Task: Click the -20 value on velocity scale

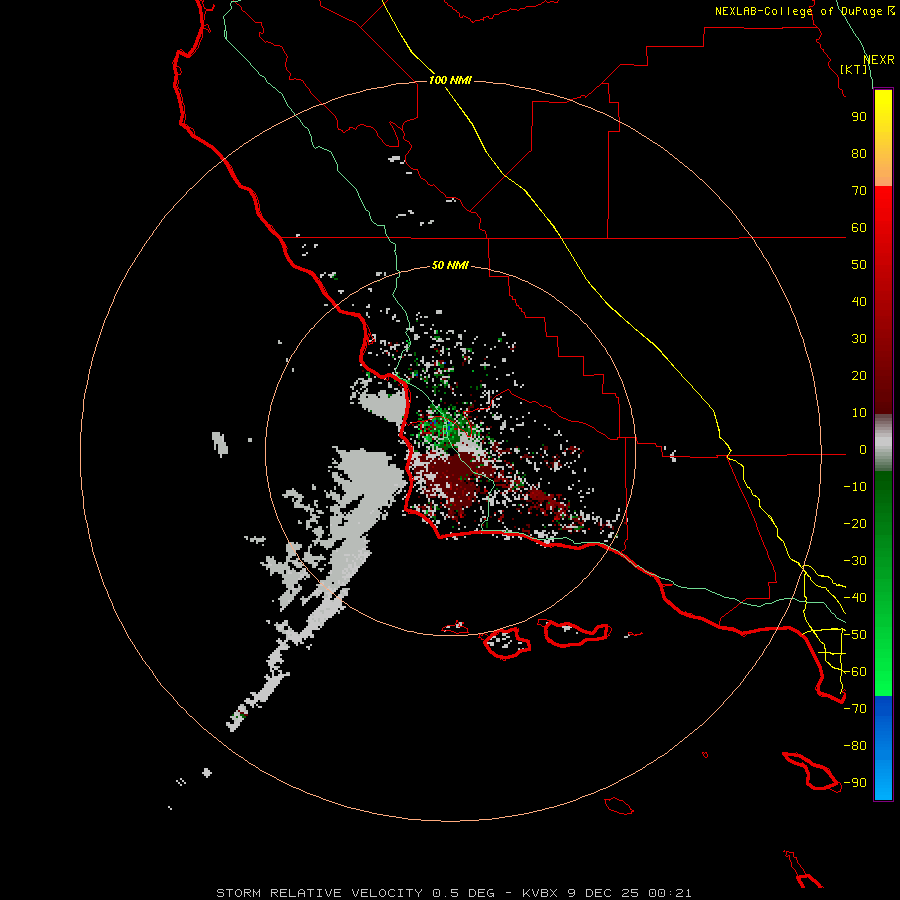Action: (855, 524)
